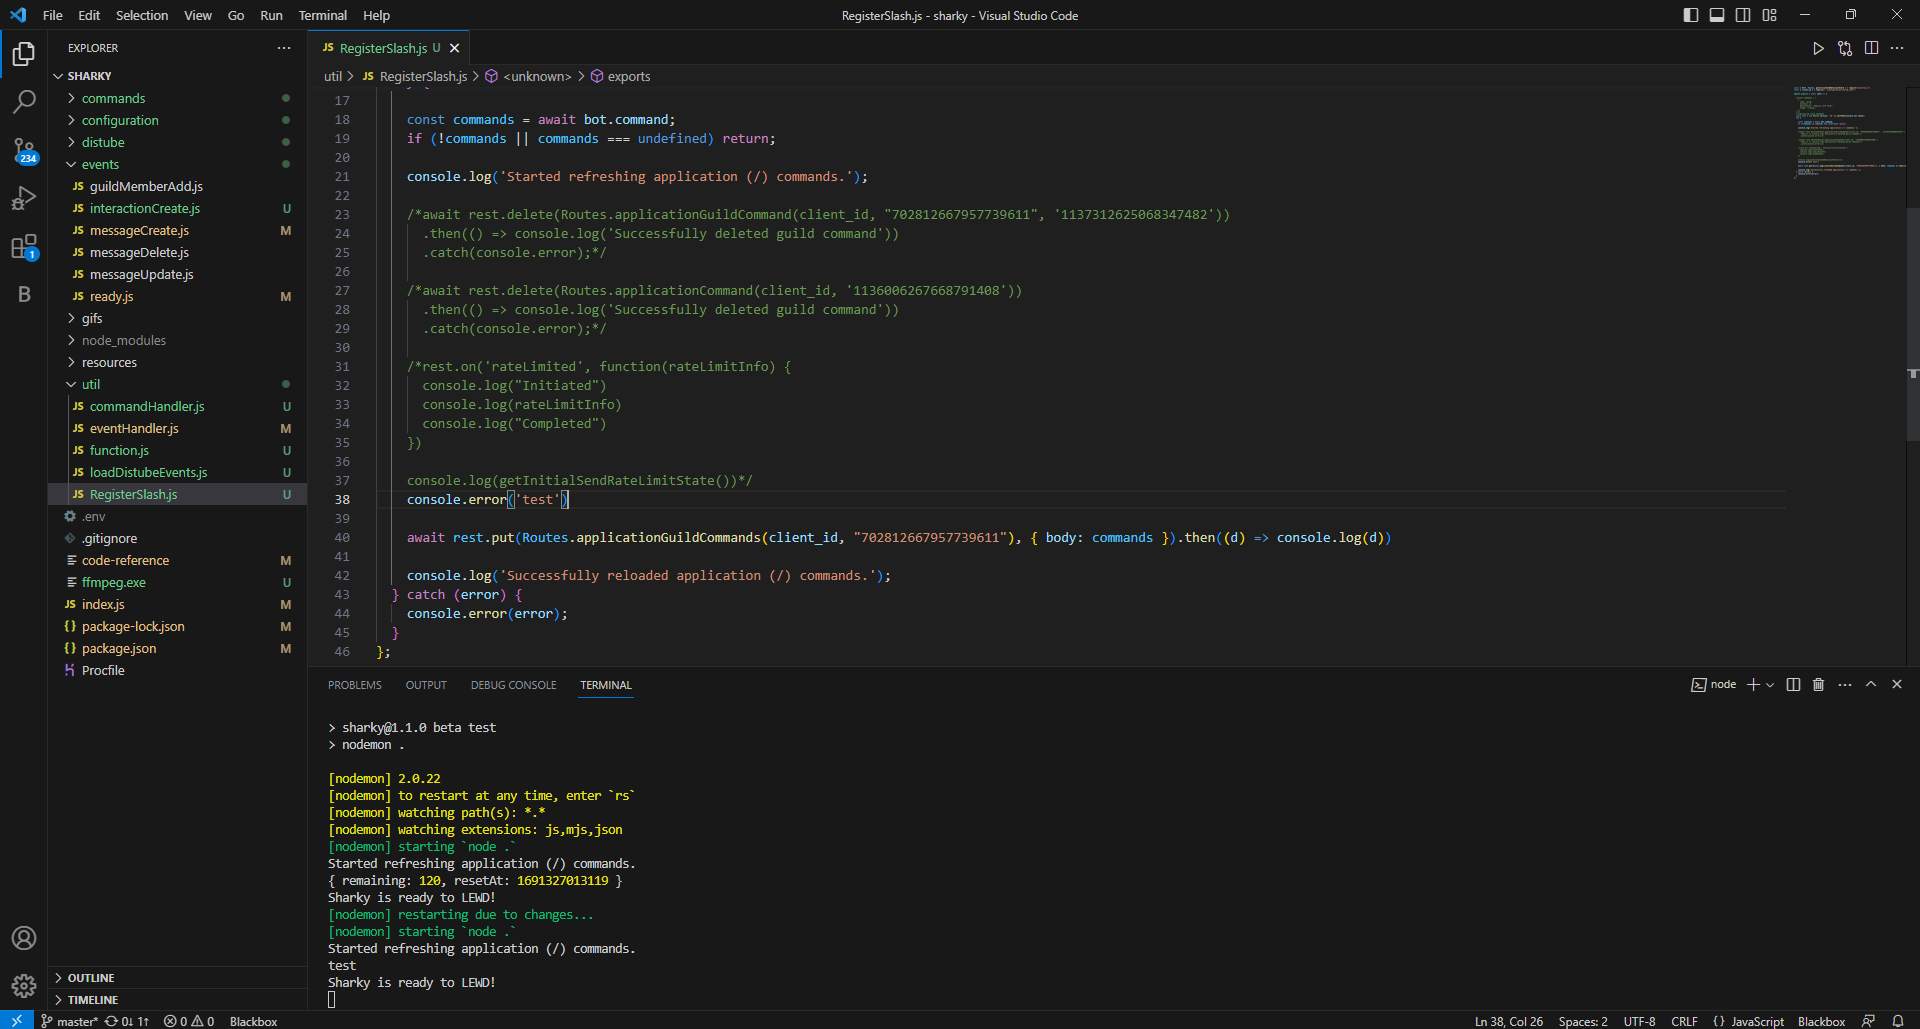Kill the terminal with trash icon
This screenshot has width=1920, height=1029.
click(1819, 685)
